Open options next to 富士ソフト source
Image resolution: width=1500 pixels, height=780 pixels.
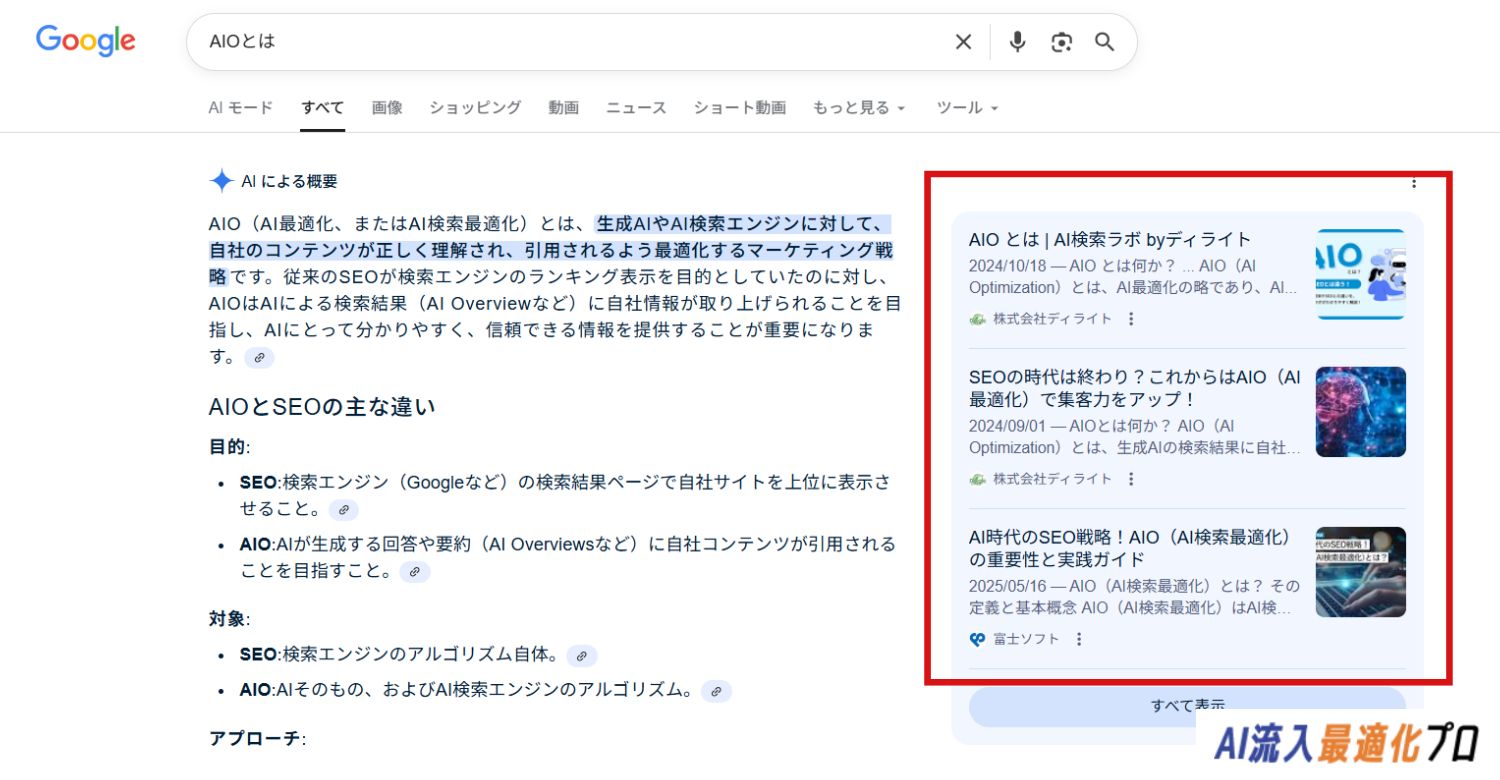(1079, 639)
